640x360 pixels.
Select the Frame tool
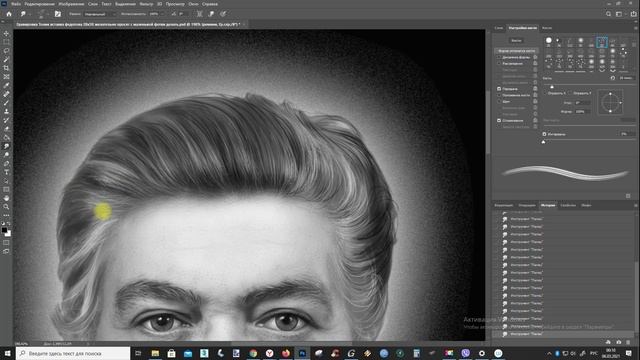click(x=6, y=77)
